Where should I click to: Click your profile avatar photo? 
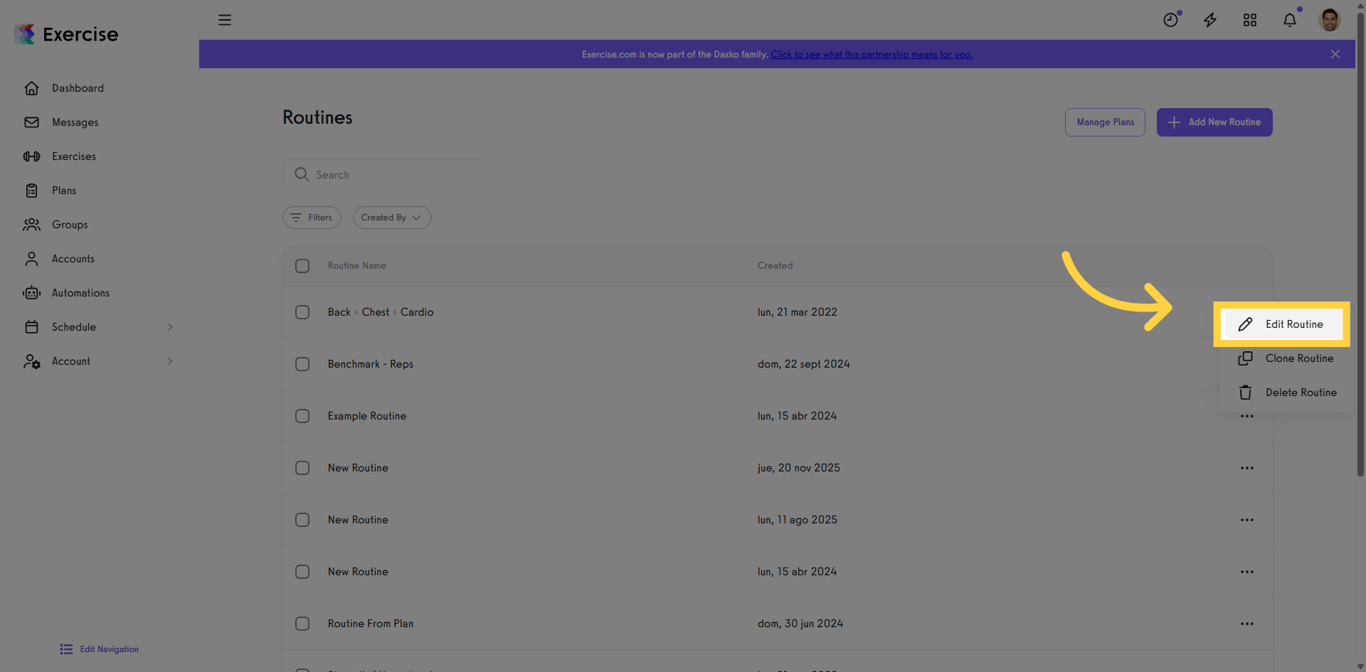tap(1329, 19)
